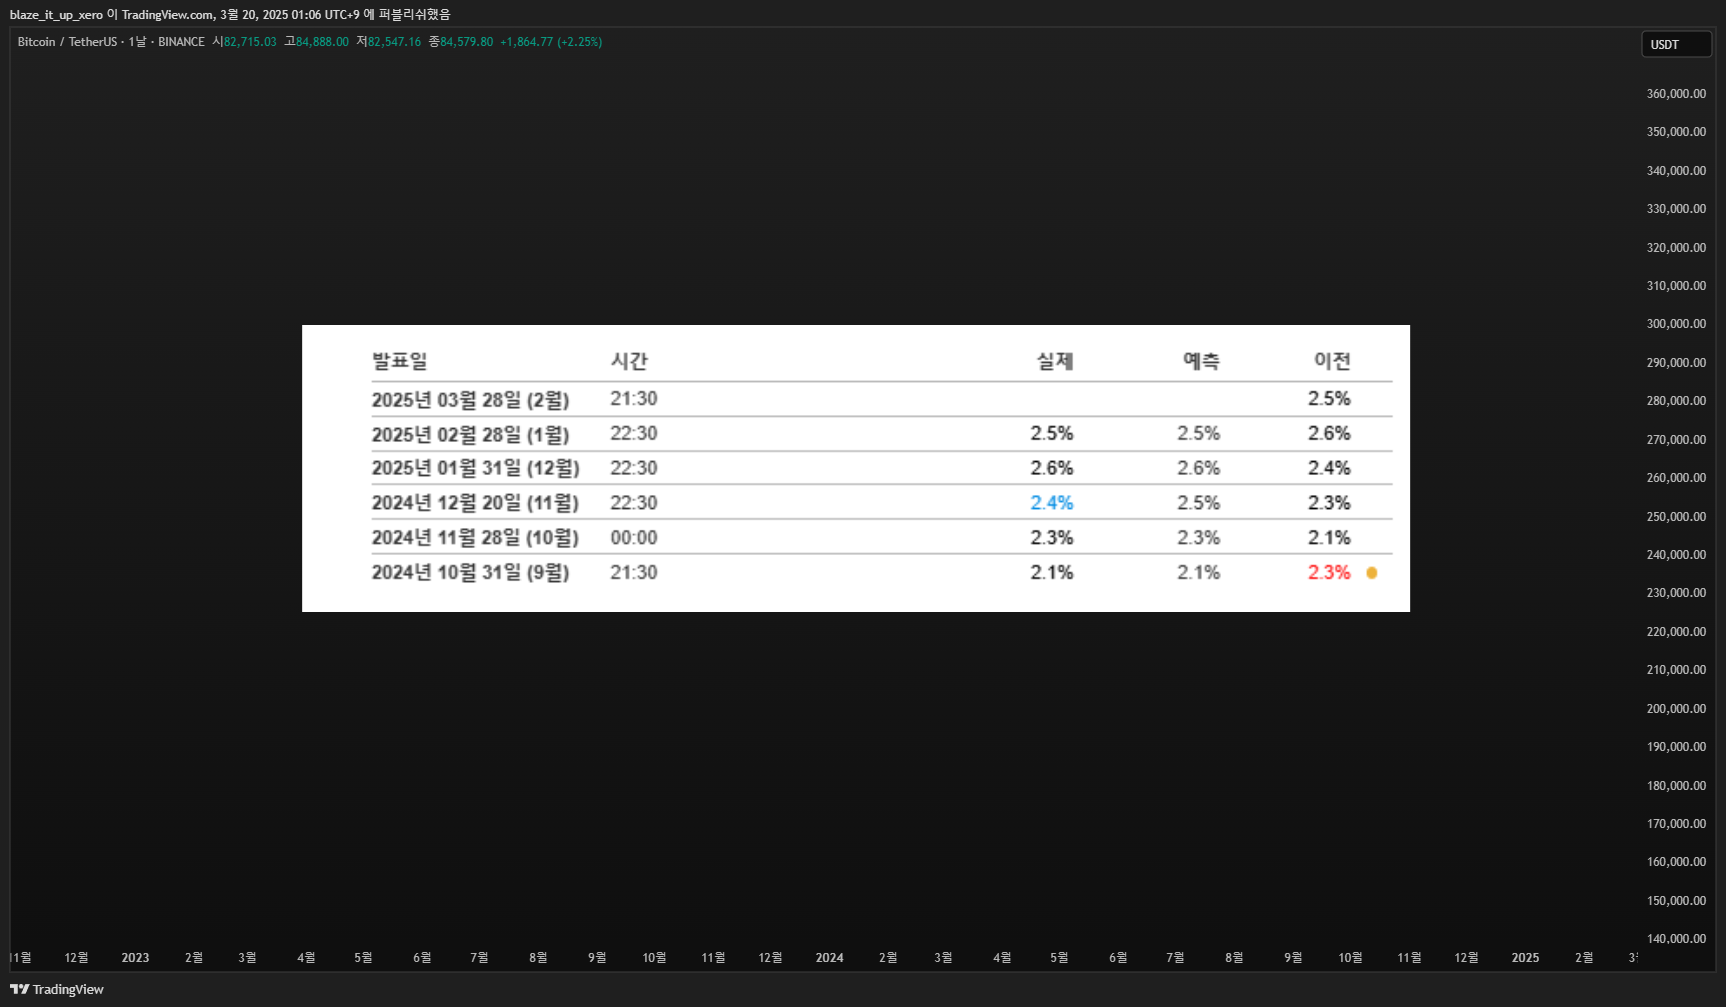Select the row 2025년 02월 28일 (1월)
The width and height of the screenshot is (1726, 1007).
881,434
